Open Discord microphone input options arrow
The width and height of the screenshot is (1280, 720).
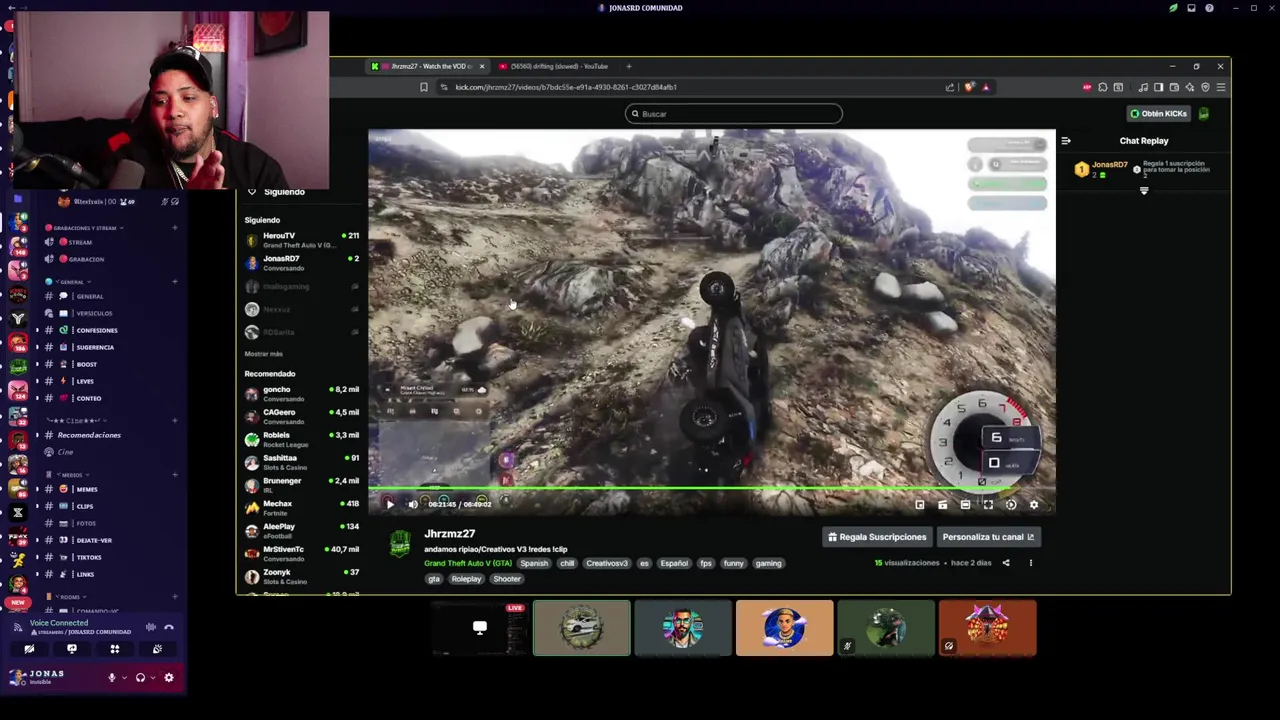pos(124,678)
